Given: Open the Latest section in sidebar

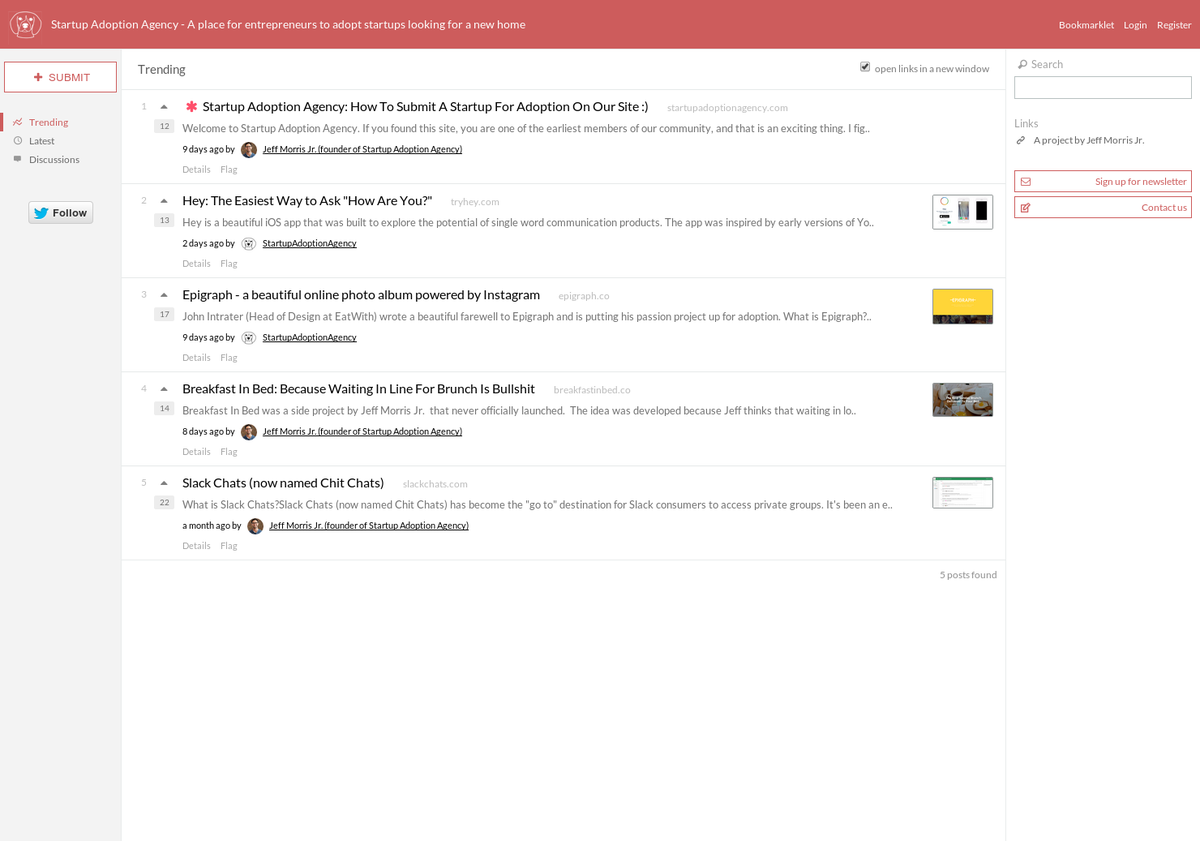Looking at the screenshot, I should 41,141.
